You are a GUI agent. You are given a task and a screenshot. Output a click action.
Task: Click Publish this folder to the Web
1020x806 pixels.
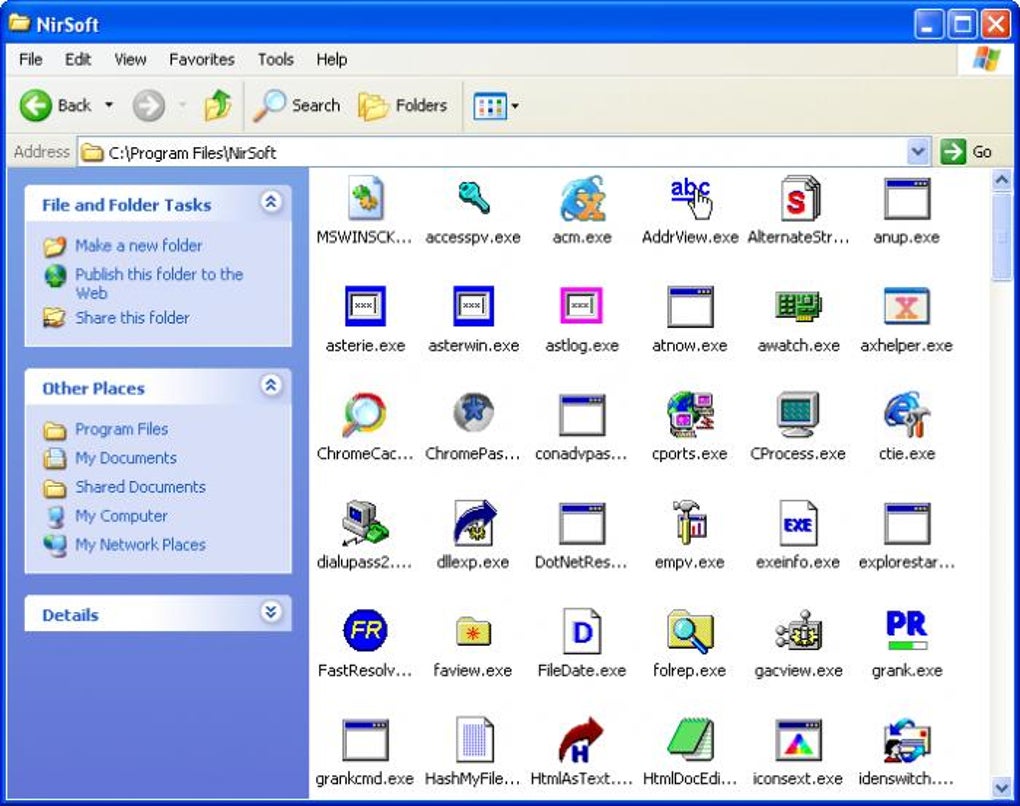coord(159,283)
